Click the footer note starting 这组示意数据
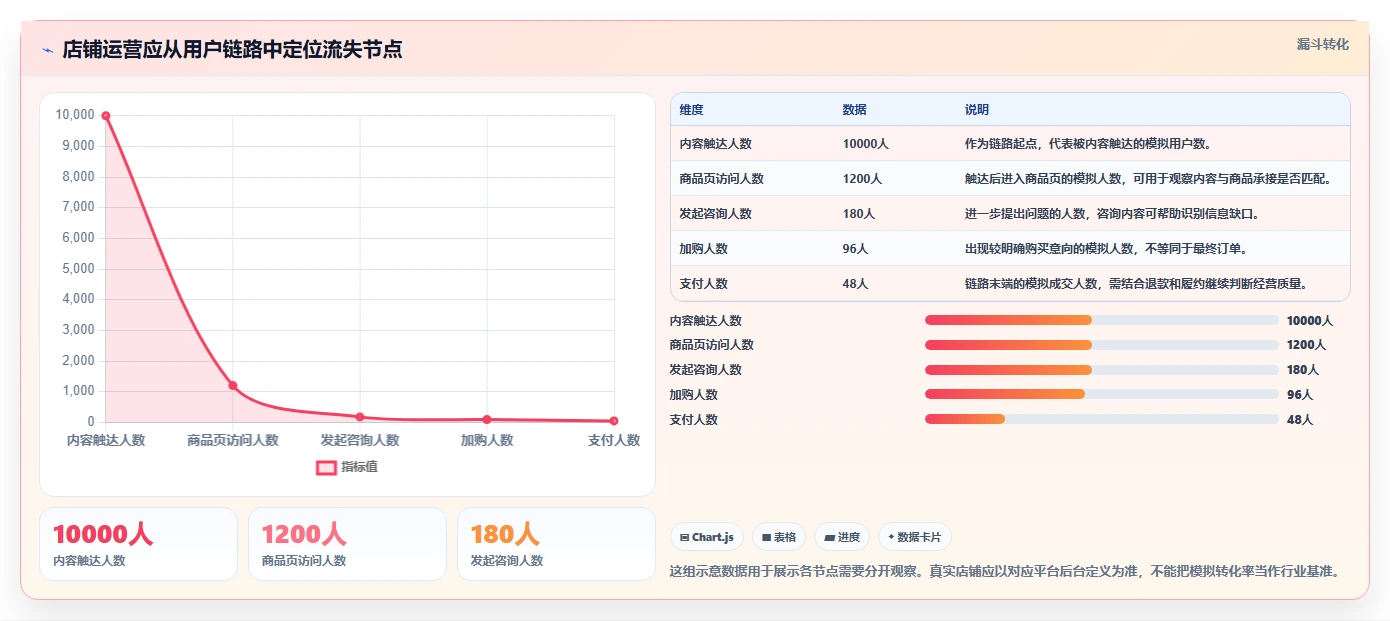Image resolution: width=1390 pixels, height=621 pixels. [x=1005, y=572]
